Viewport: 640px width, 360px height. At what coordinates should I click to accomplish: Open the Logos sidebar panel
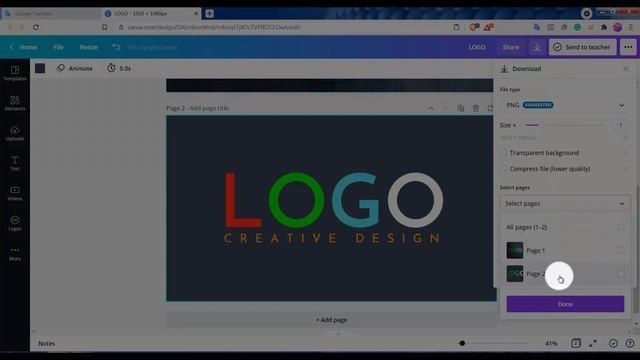click(15, 223)
